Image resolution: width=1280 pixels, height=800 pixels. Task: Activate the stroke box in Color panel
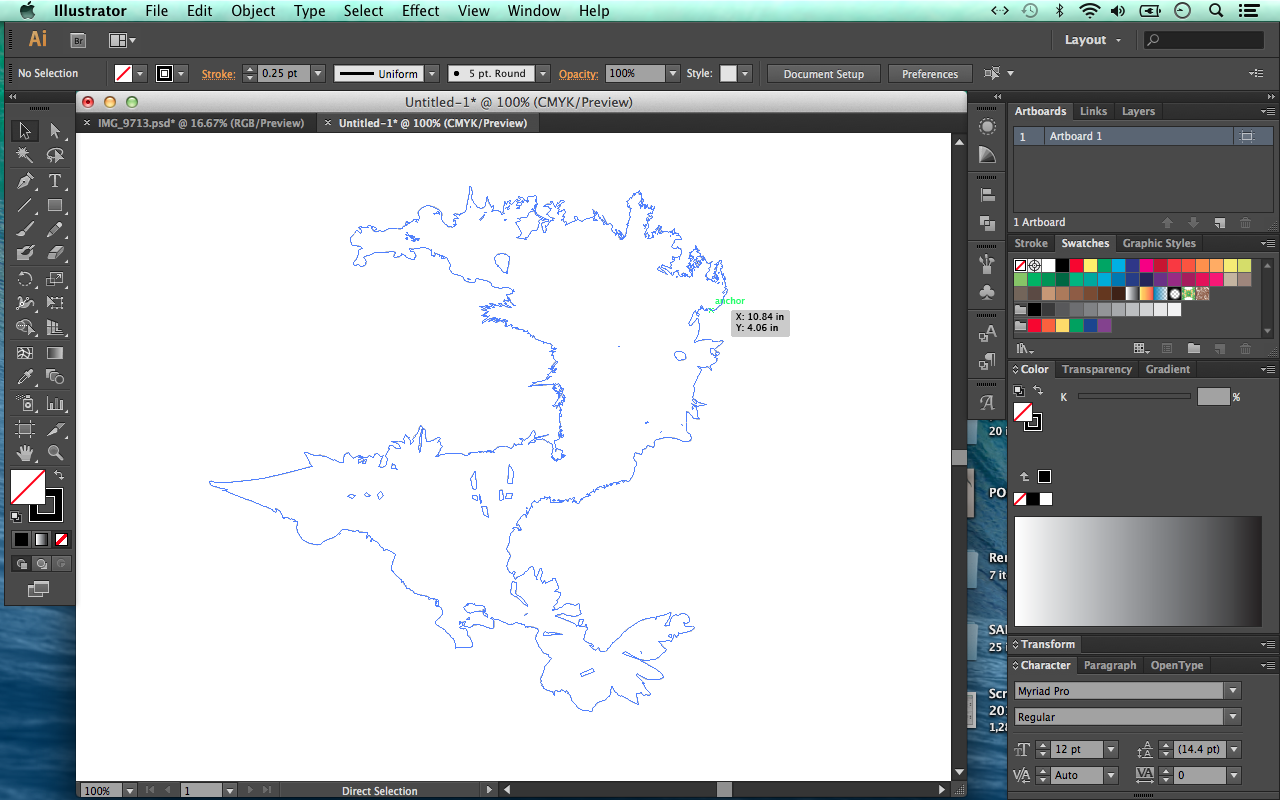pyautogui.click(x=1033, y=422)
